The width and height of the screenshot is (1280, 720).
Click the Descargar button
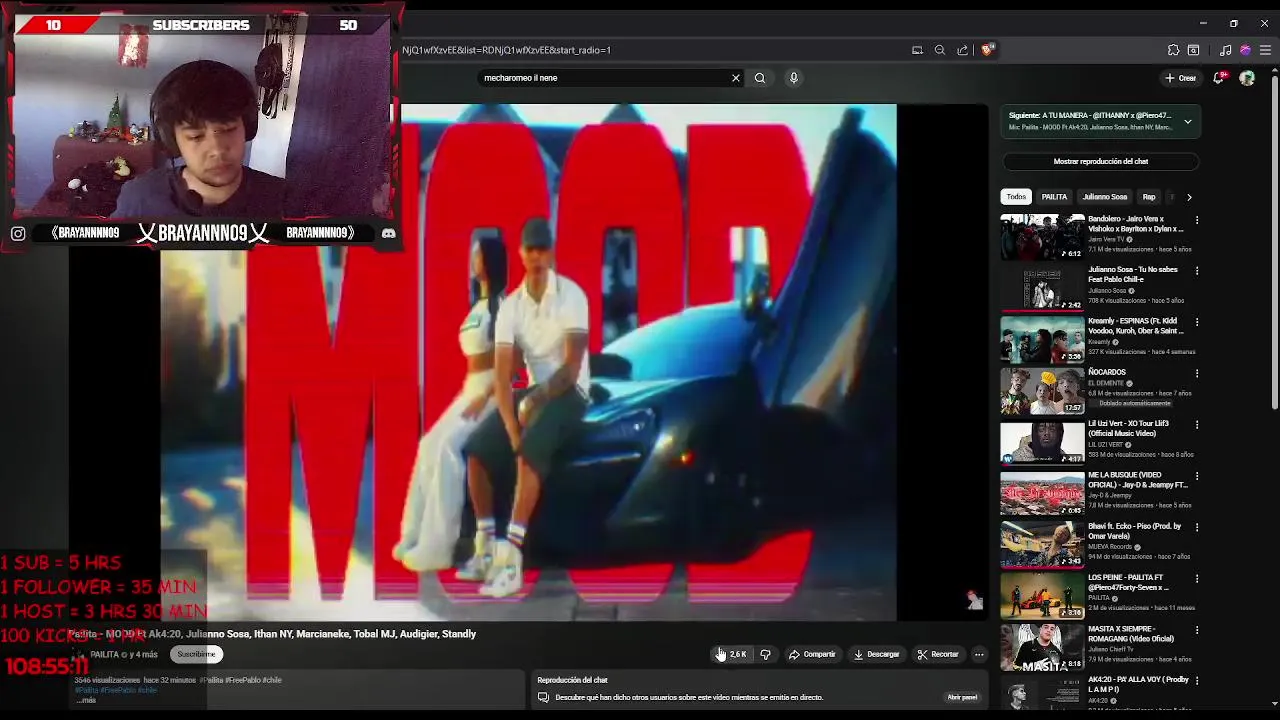point(876,654)
